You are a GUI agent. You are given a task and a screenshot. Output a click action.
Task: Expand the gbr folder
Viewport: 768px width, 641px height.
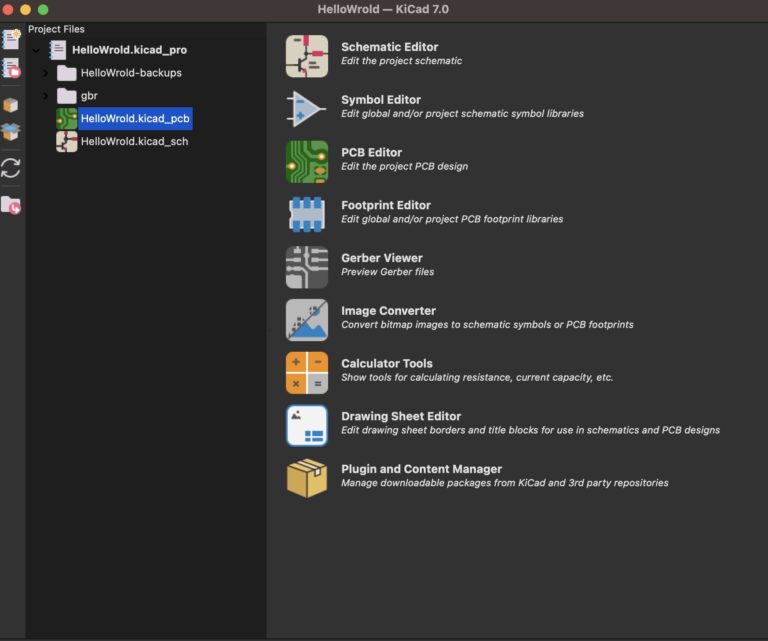tap(45, 96)
